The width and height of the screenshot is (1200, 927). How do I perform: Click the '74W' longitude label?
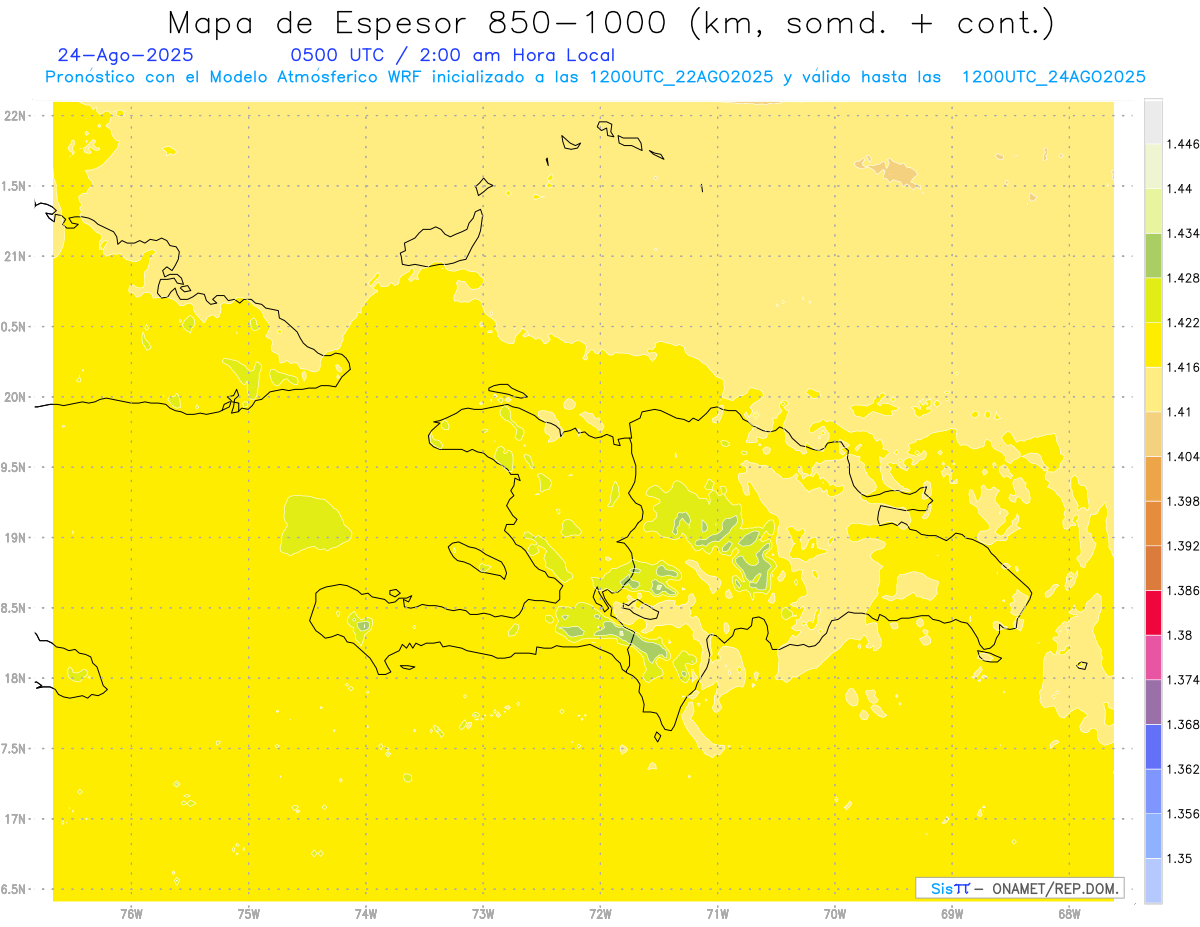click(x=366, y=914)
